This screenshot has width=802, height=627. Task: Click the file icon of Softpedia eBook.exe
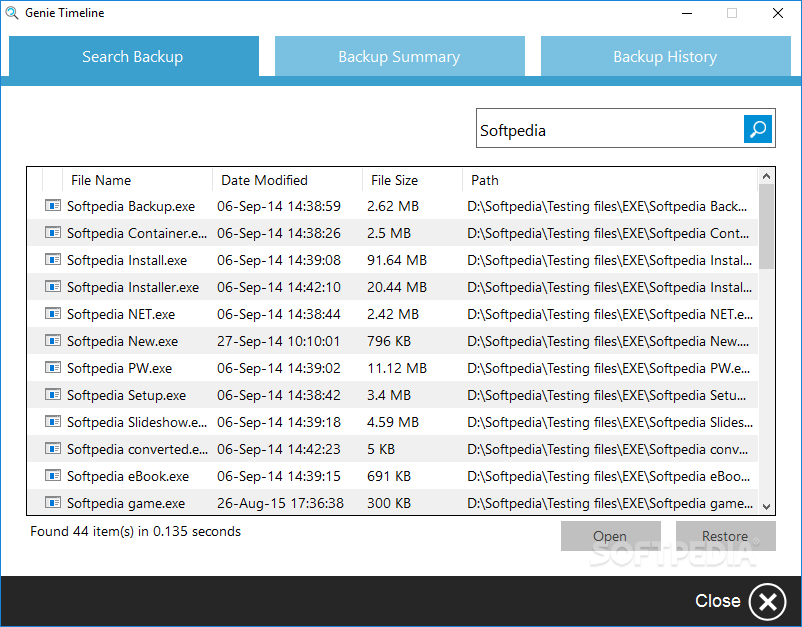[x=53, y=476]
